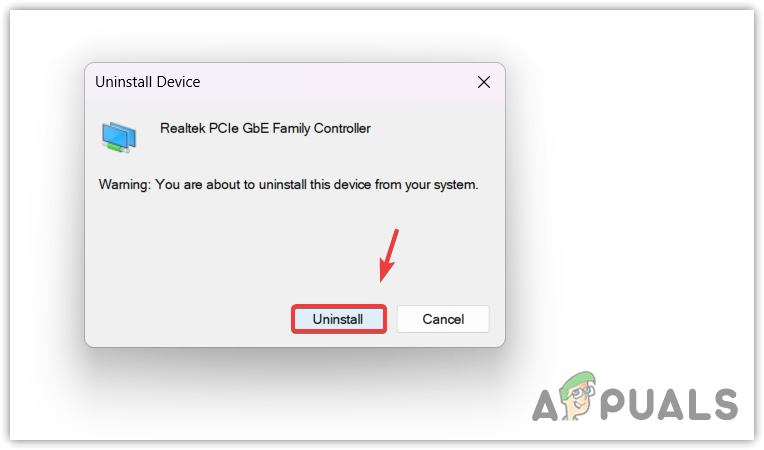Click the red arrow annotation

tap(389, 256)
